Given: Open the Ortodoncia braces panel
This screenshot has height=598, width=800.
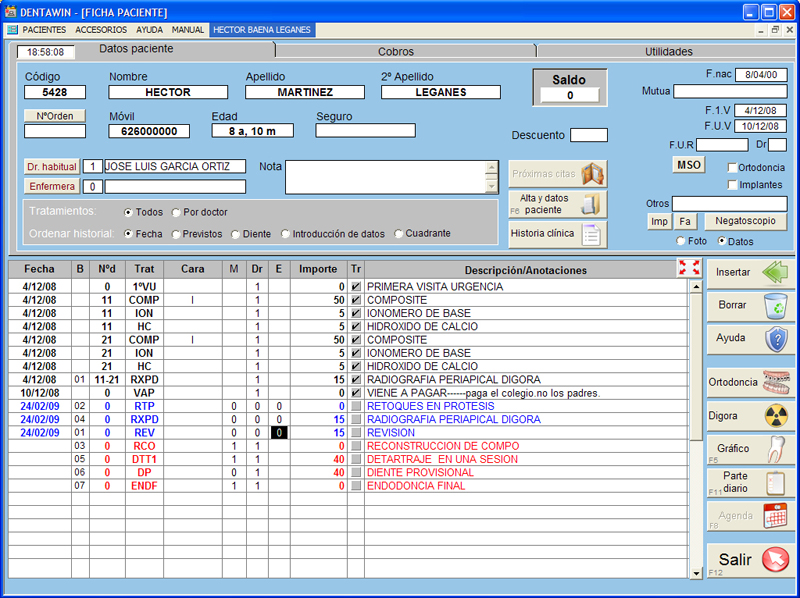Looking at the screenshot, I should (x=750, y=382).
